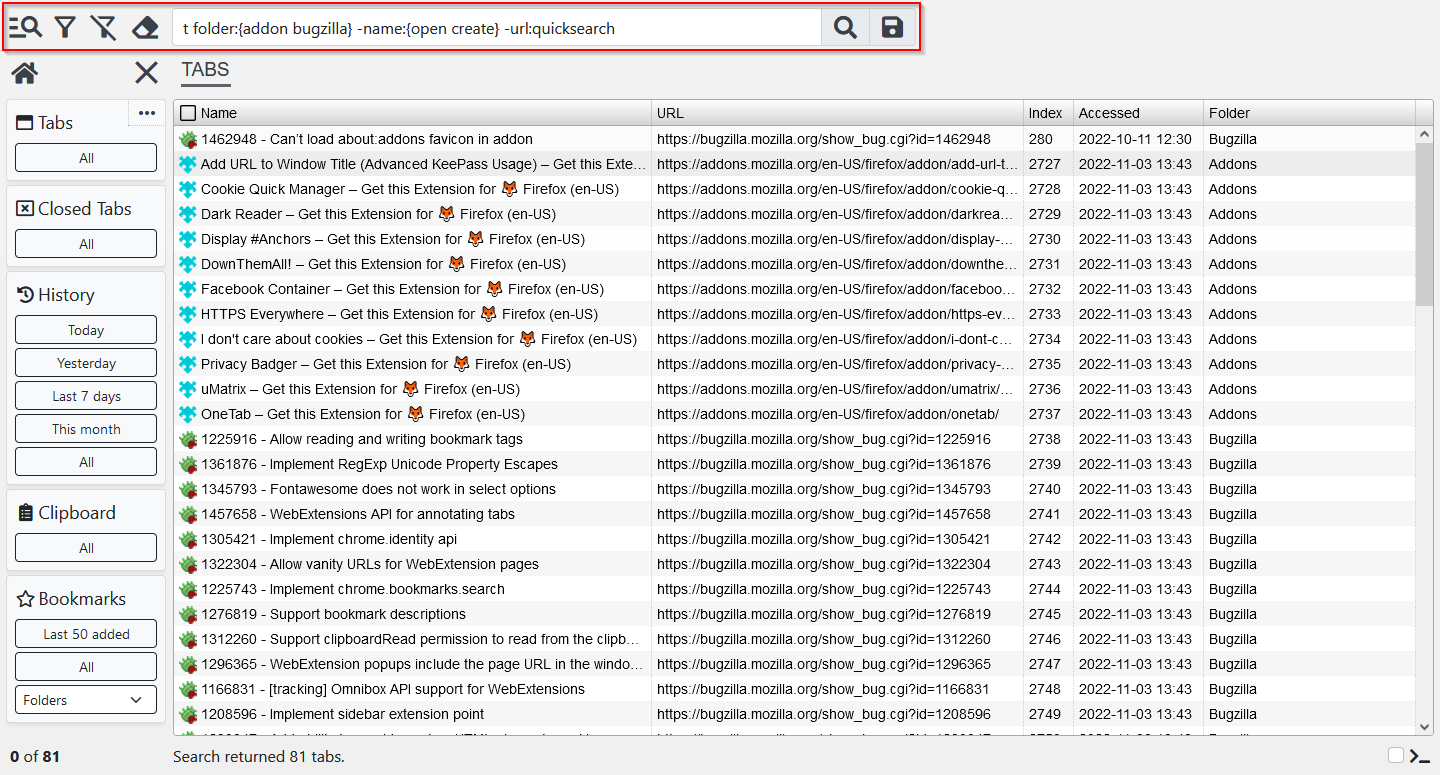Screen dimensions: 1440x775
Task: Click the Bugzilla favicon of bug 1208596
Action: [x=188, y=714]
